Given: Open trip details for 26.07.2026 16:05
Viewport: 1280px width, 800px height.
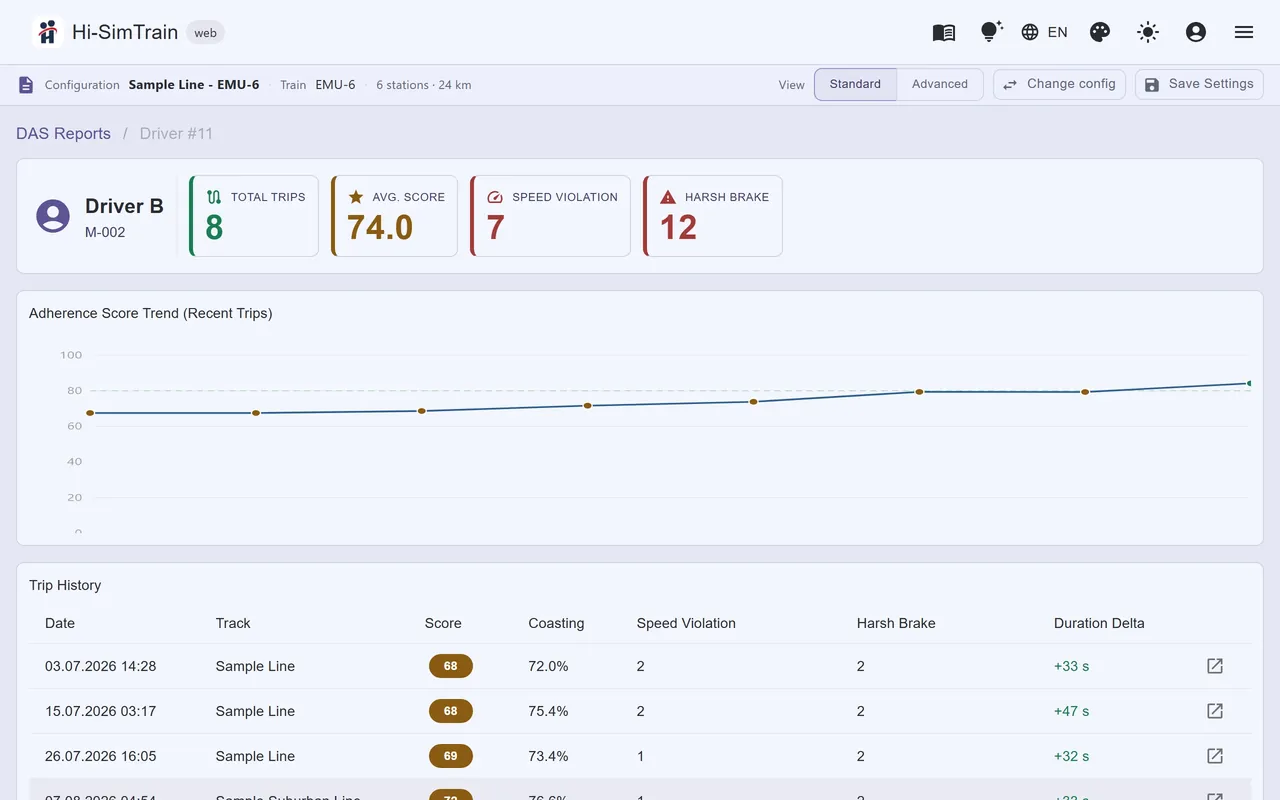Looking at the screenshot, I should (1215, 756).
